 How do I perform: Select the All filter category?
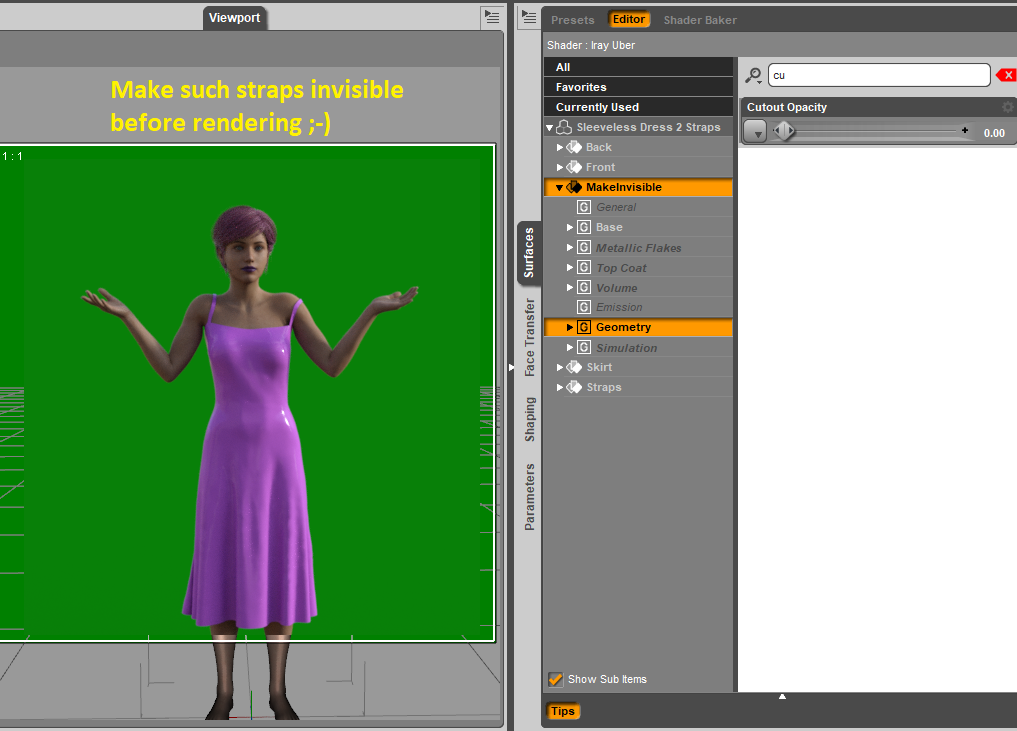[638, 67]
